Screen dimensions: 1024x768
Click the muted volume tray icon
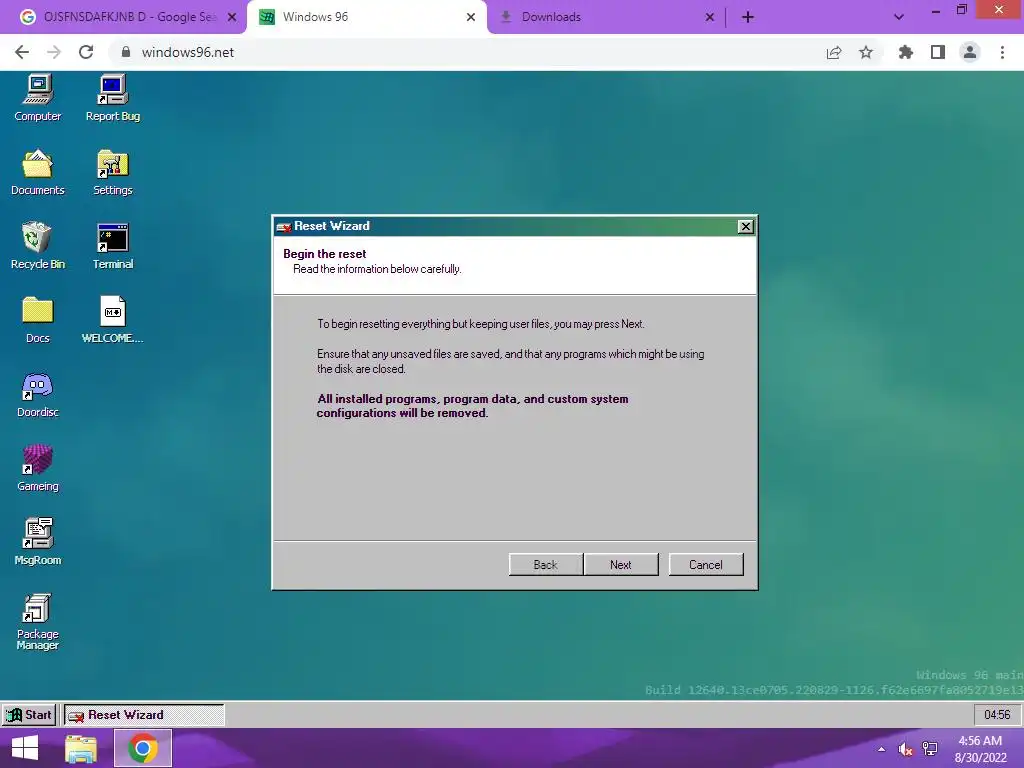905,749
